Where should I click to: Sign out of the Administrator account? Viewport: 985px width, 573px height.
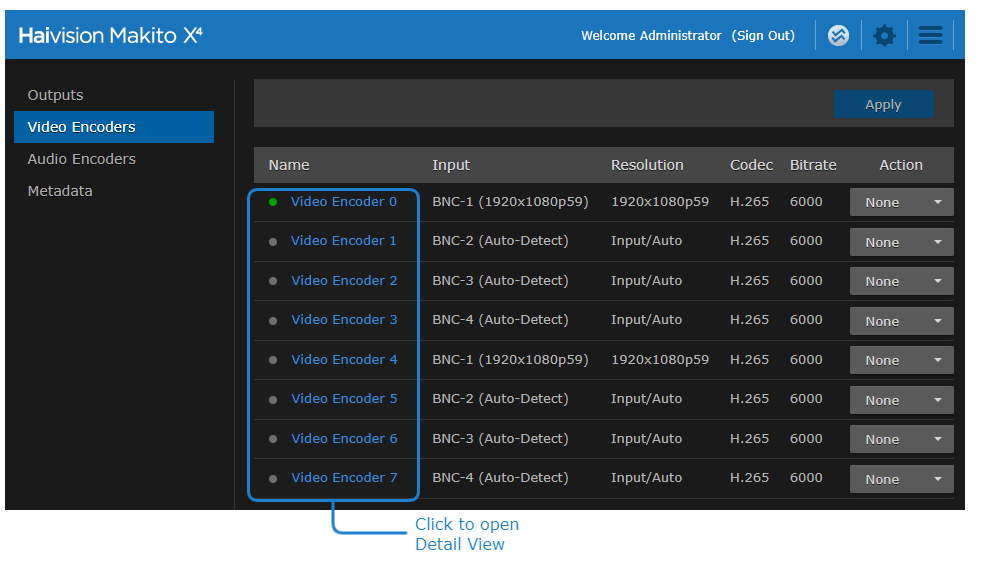[x=763, y=36]
